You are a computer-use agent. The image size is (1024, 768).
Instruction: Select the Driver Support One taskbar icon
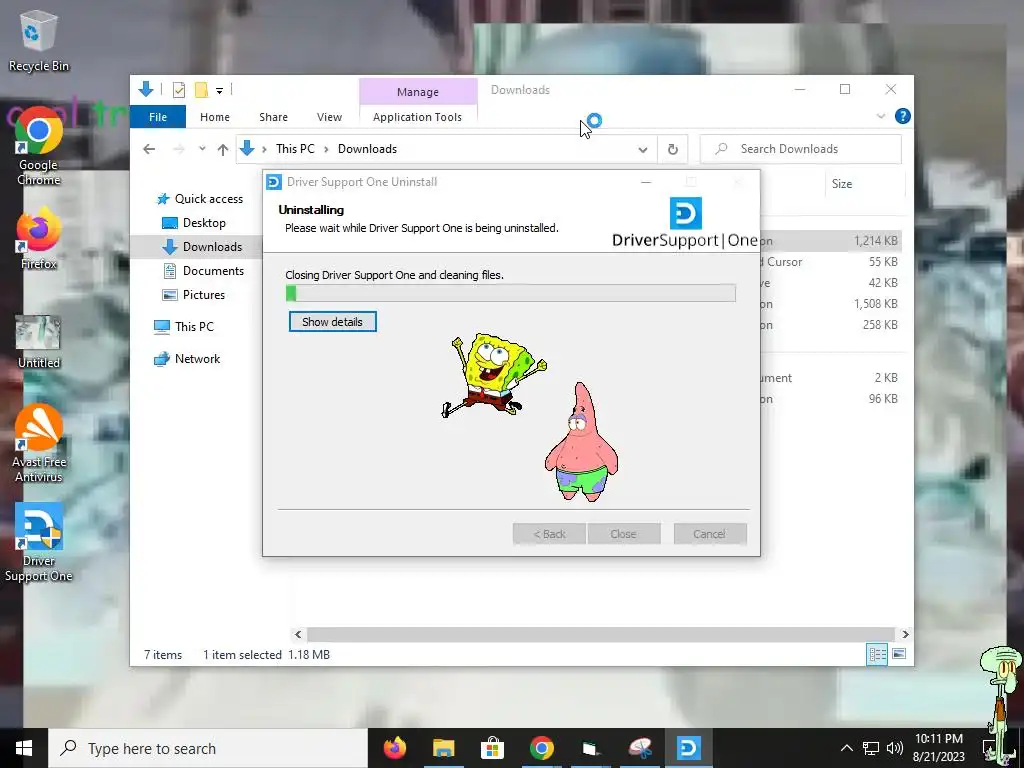[688, 748]
